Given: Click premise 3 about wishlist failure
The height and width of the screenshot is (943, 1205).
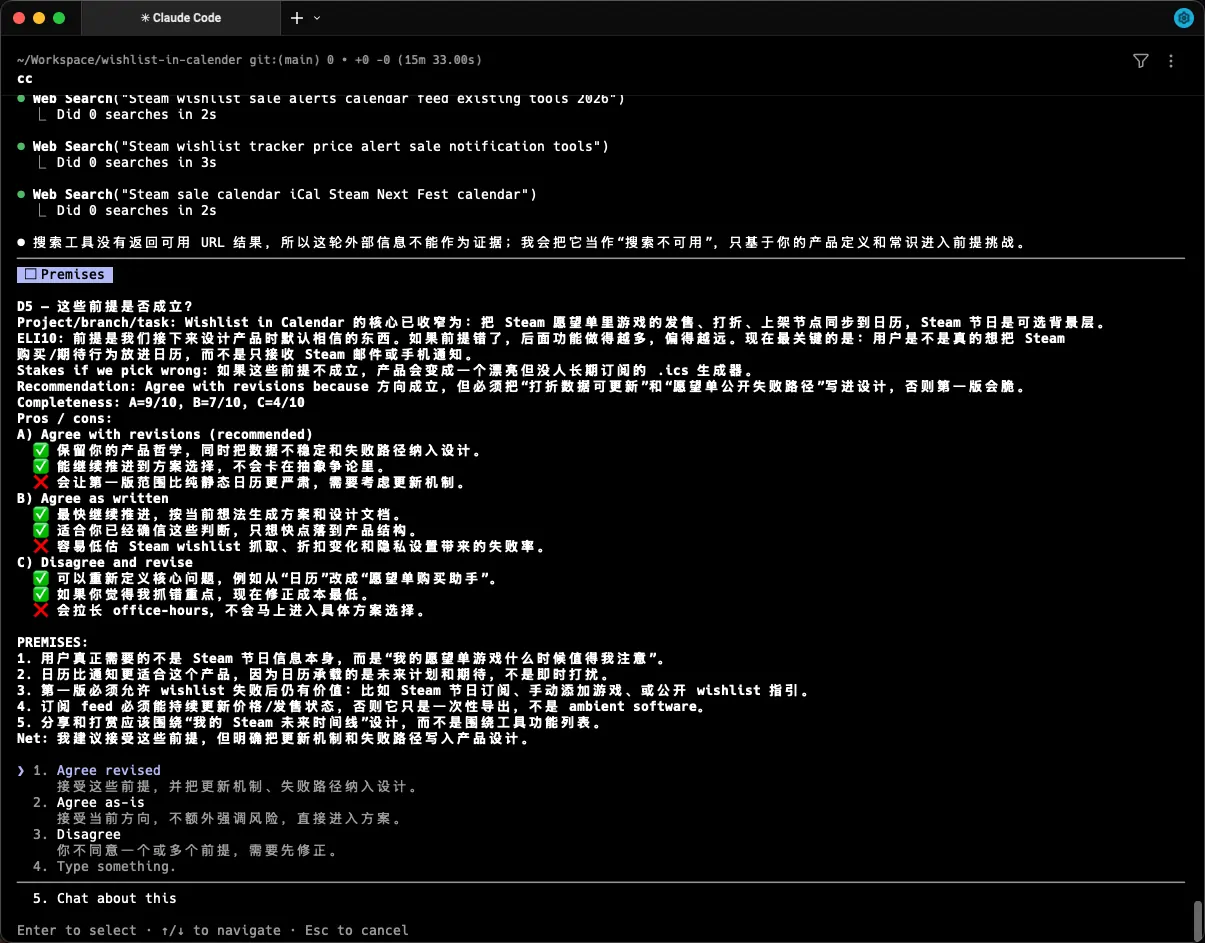Looking at the screenshot, I should pos(413,690).
